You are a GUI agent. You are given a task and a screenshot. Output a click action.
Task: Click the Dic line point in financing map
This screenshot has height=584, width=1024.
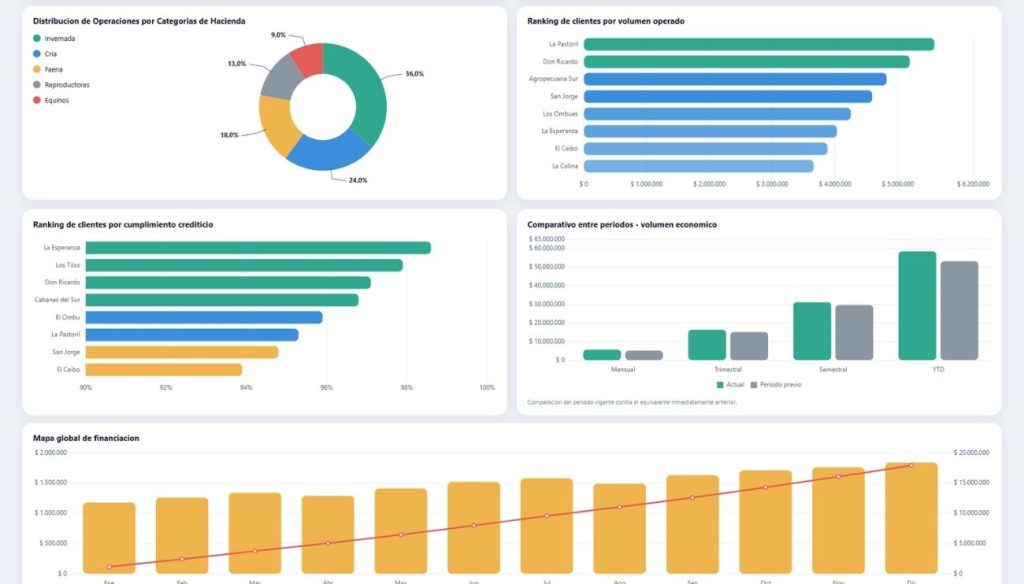click(911, 465)
